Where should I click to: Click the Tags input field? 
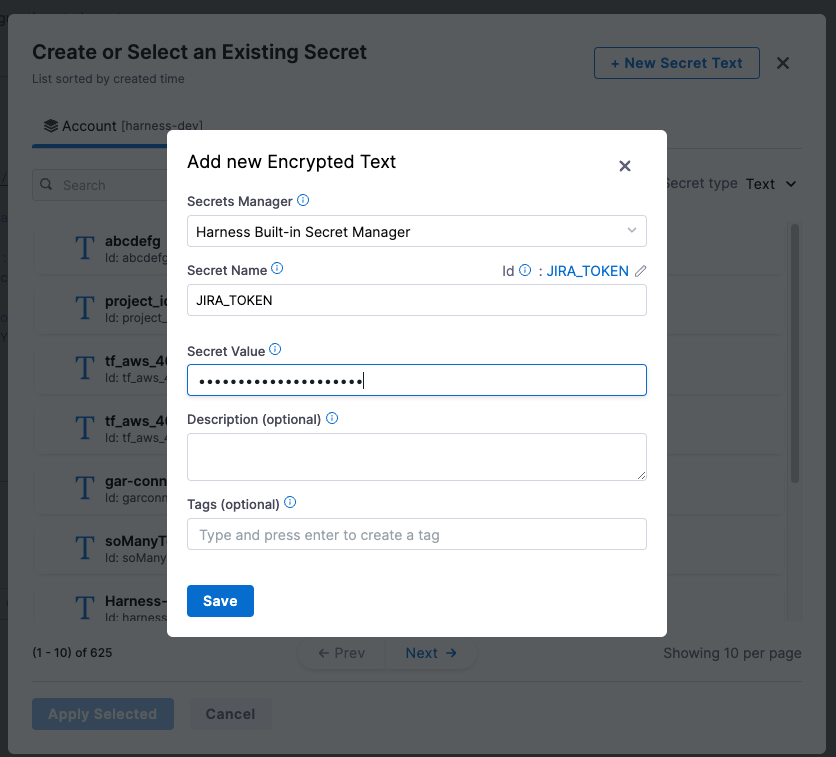(416, 535)
